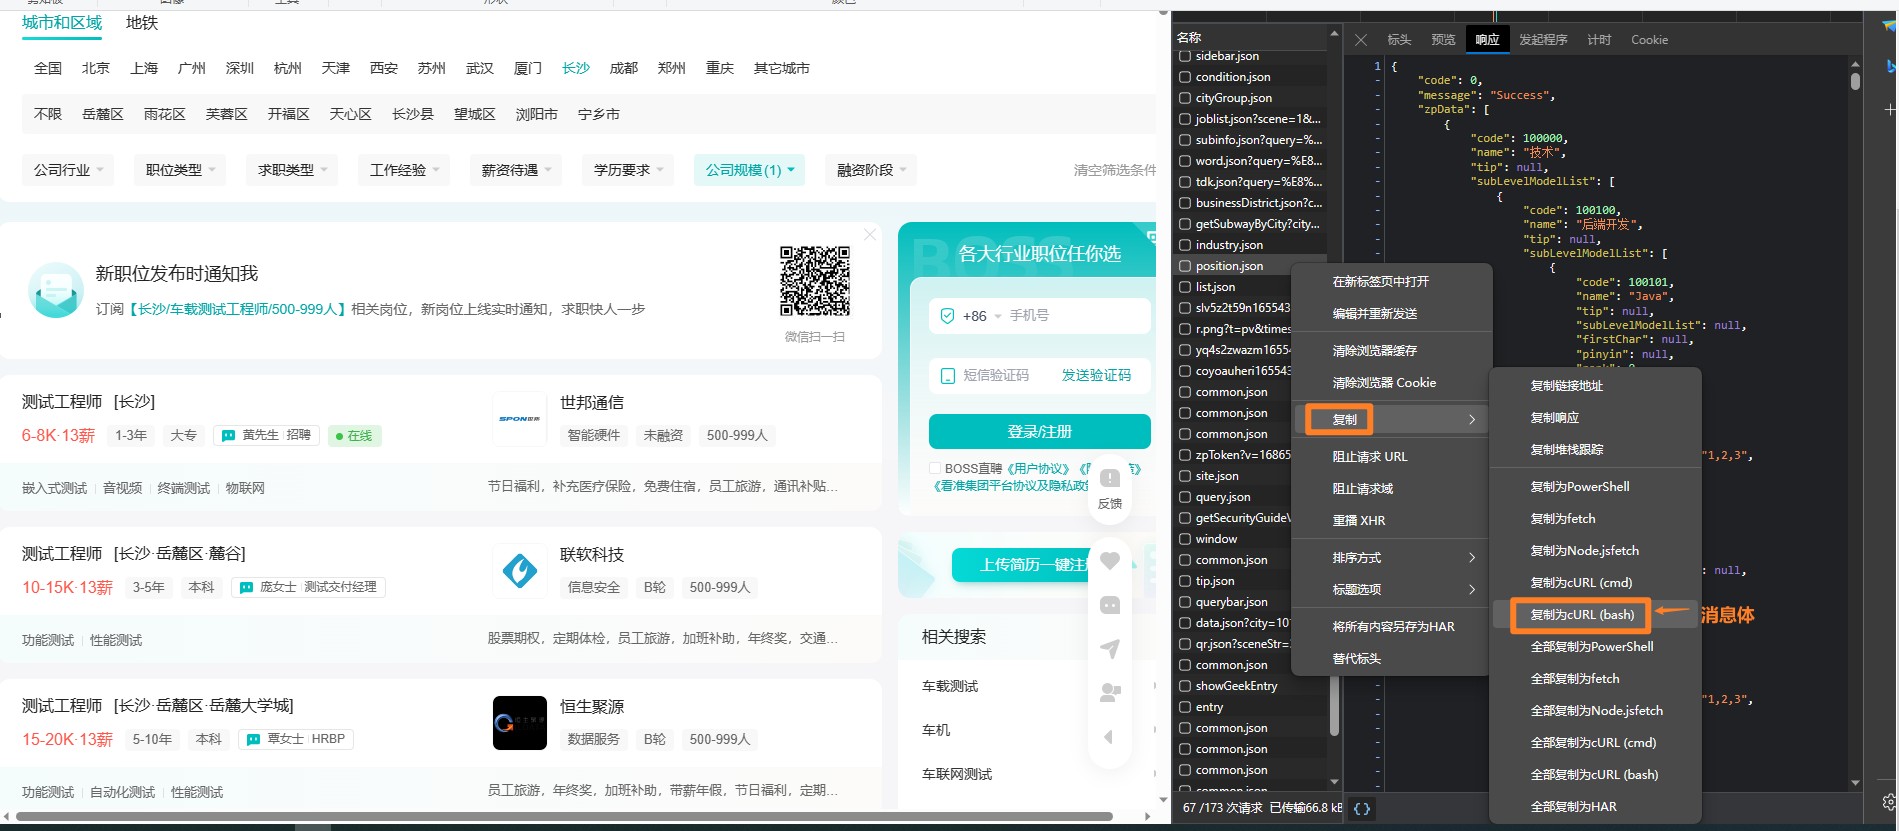Select the 岳麓区 district filter
Screen dimensions: 1899x831
tap(103, 114)
